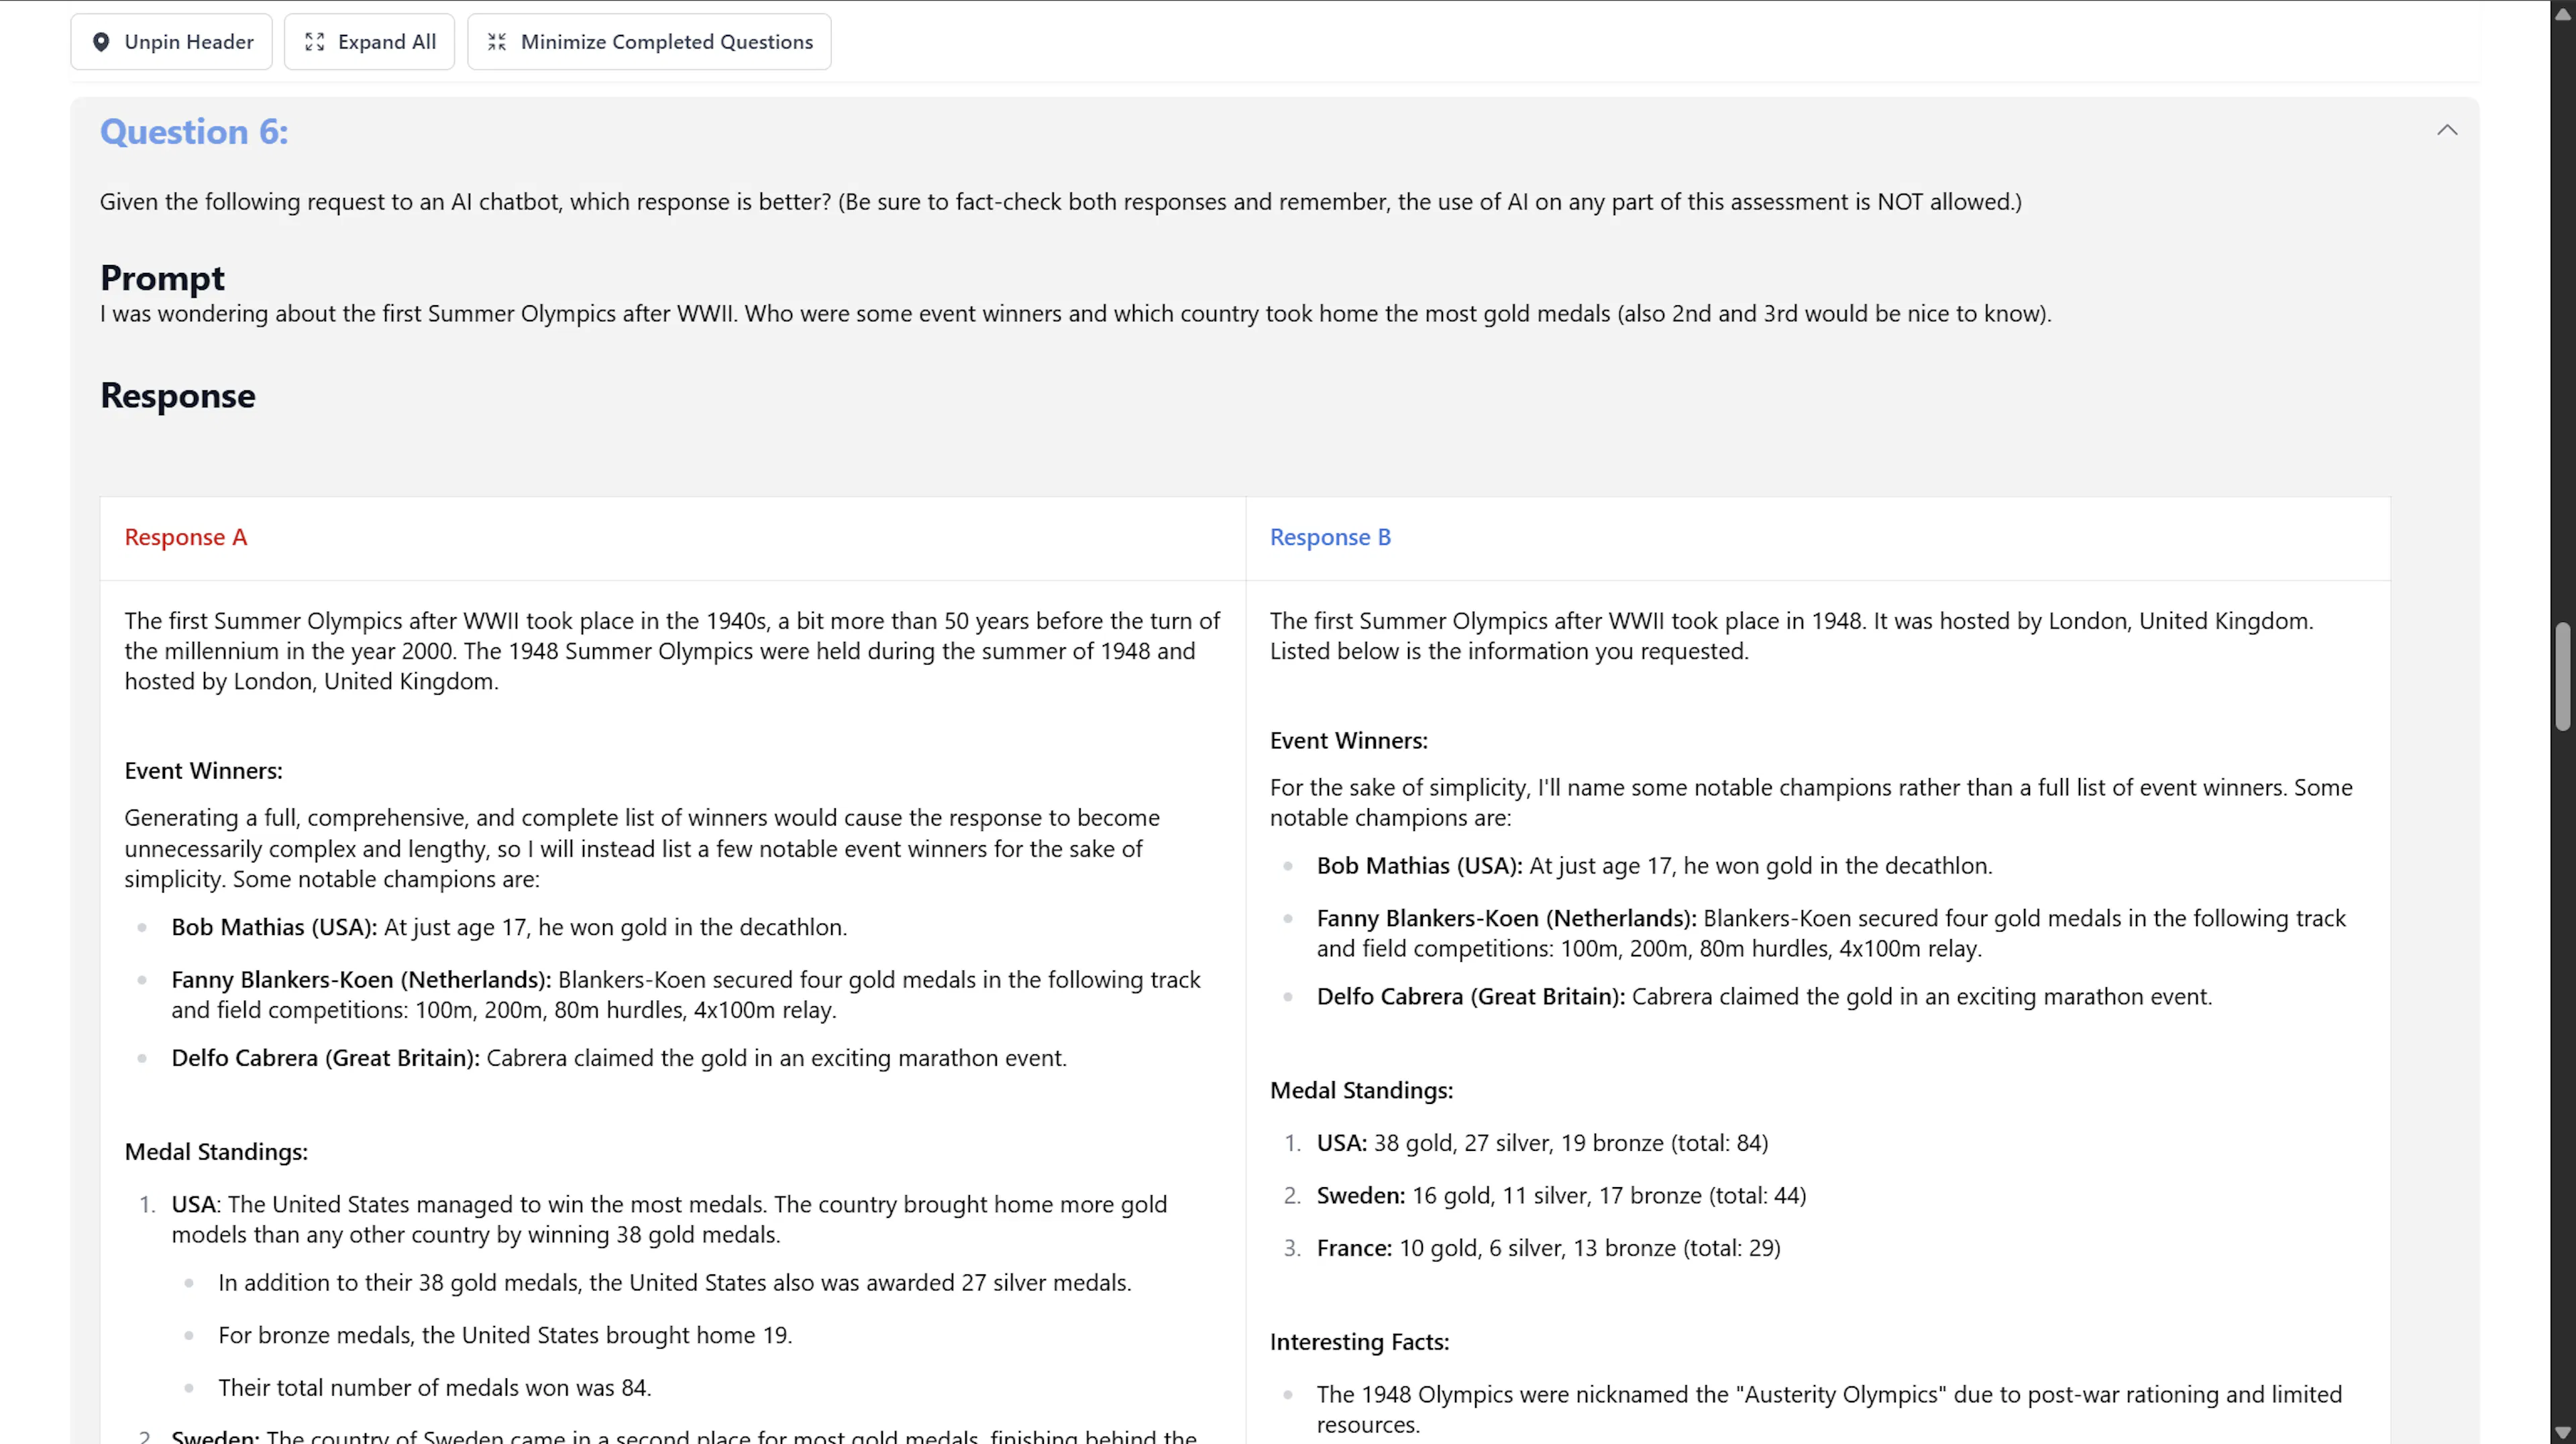
Task: Click Fanny Blankers-Koen name in Response B
Action: [1506, 919]
